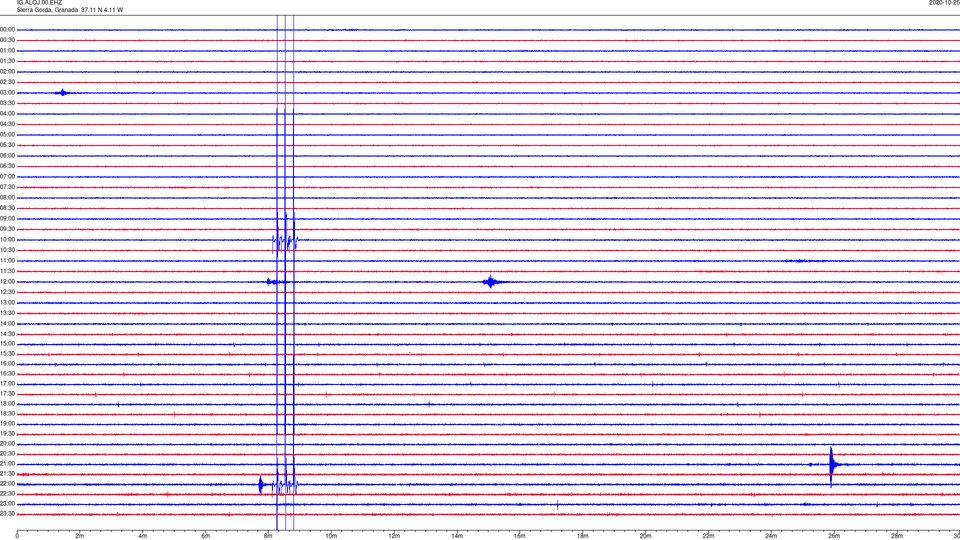Select the 01:00 trace time label
Viewport: 960px width, 540px height.
(x=7, y=50)
